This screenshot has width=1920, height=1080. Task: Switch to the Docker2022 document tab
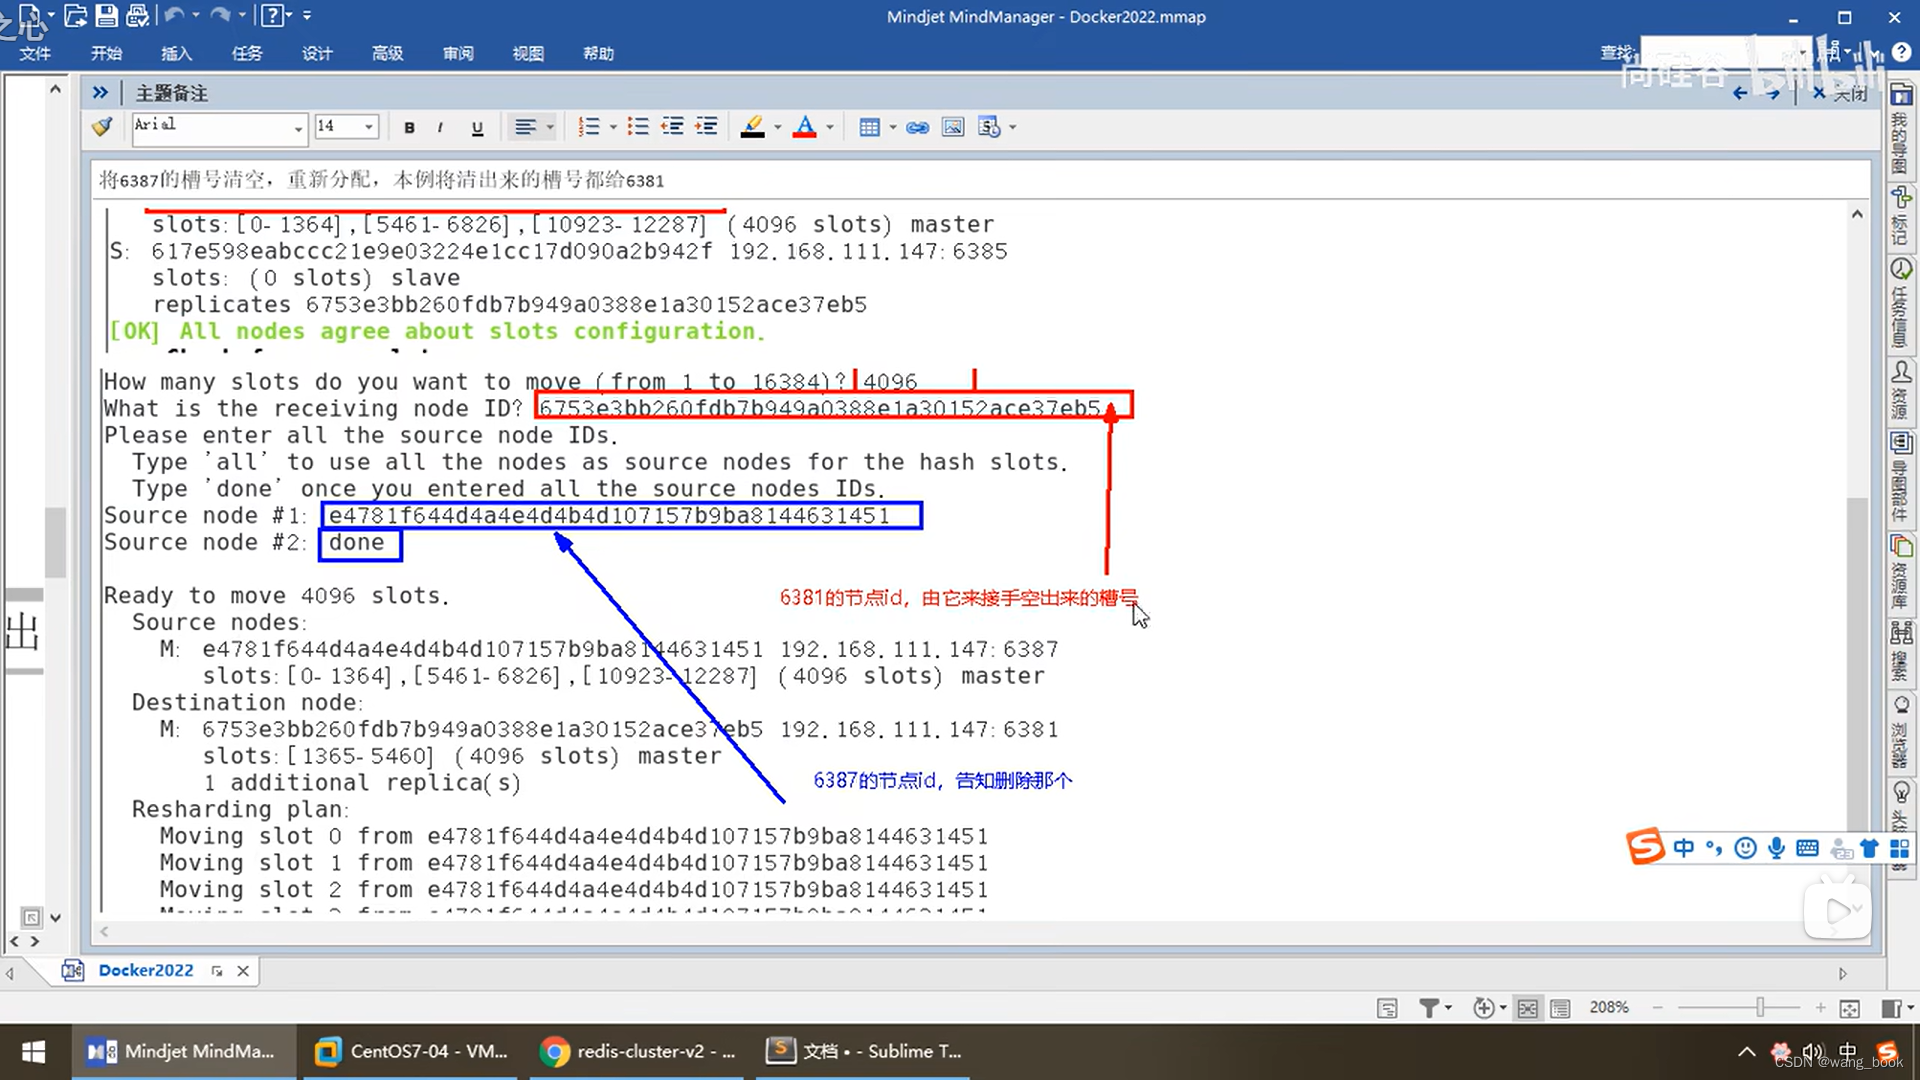pos(146,970)
